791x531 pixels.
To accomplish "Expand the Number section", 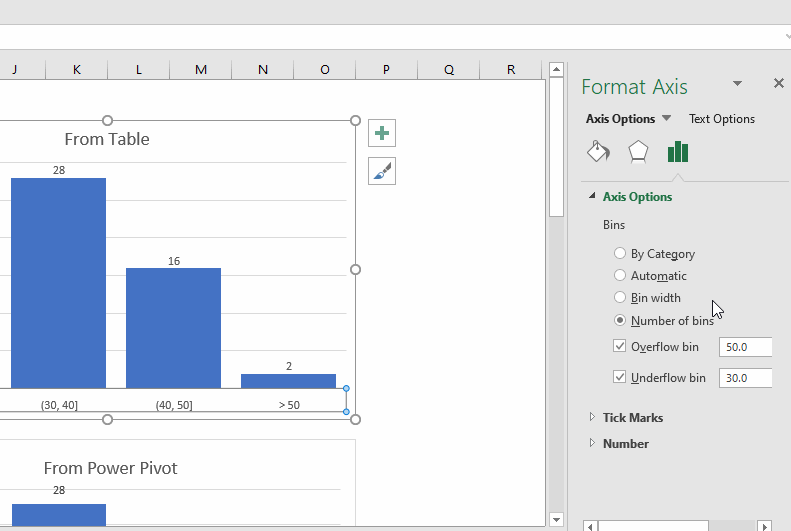I will (592, 443).
